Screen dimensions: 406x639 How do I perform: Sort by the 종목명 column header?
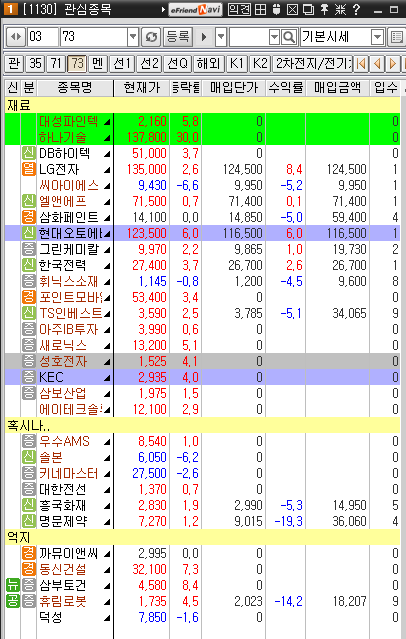75,88
